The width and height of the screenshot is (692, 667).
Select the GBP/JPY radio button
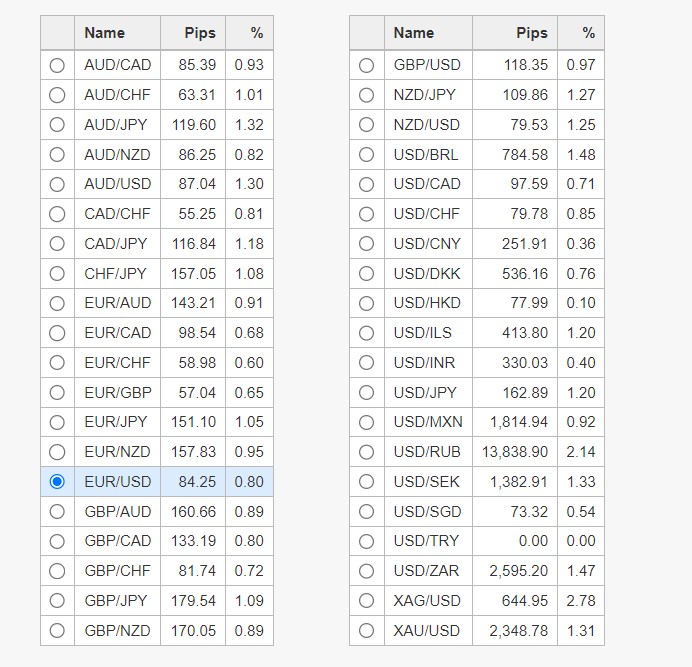57,600
